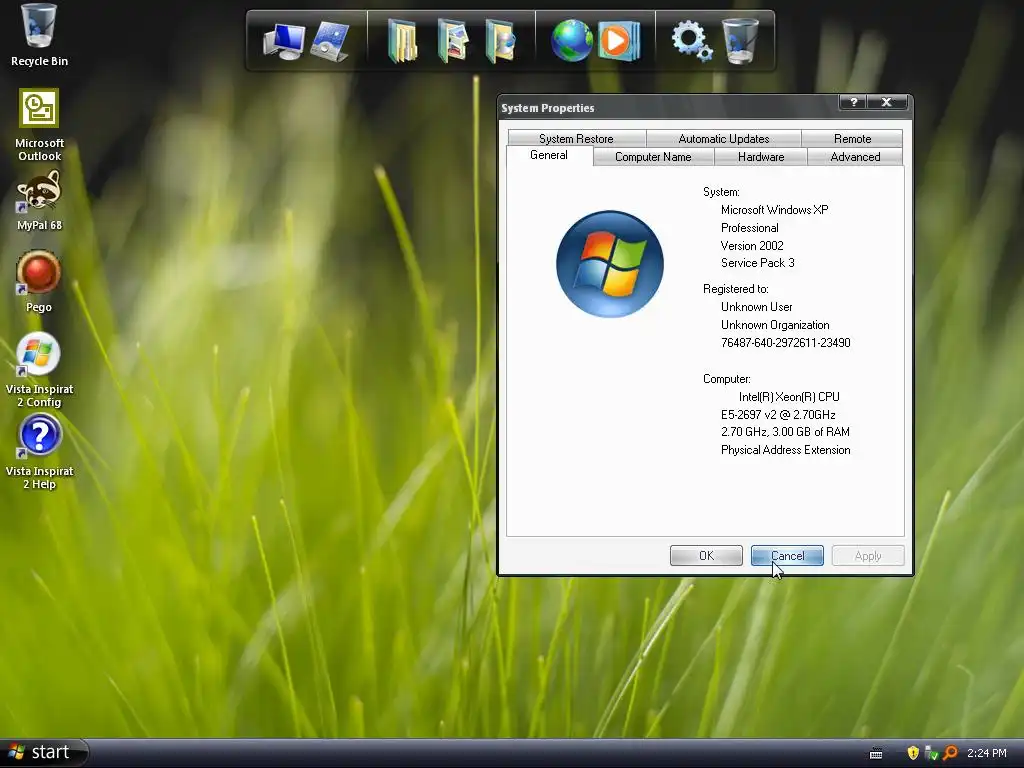Image resolution: width=1024 pixels, height=768 pixels.
Task: Click the System Properties title bar
Action: click(669, 108)
